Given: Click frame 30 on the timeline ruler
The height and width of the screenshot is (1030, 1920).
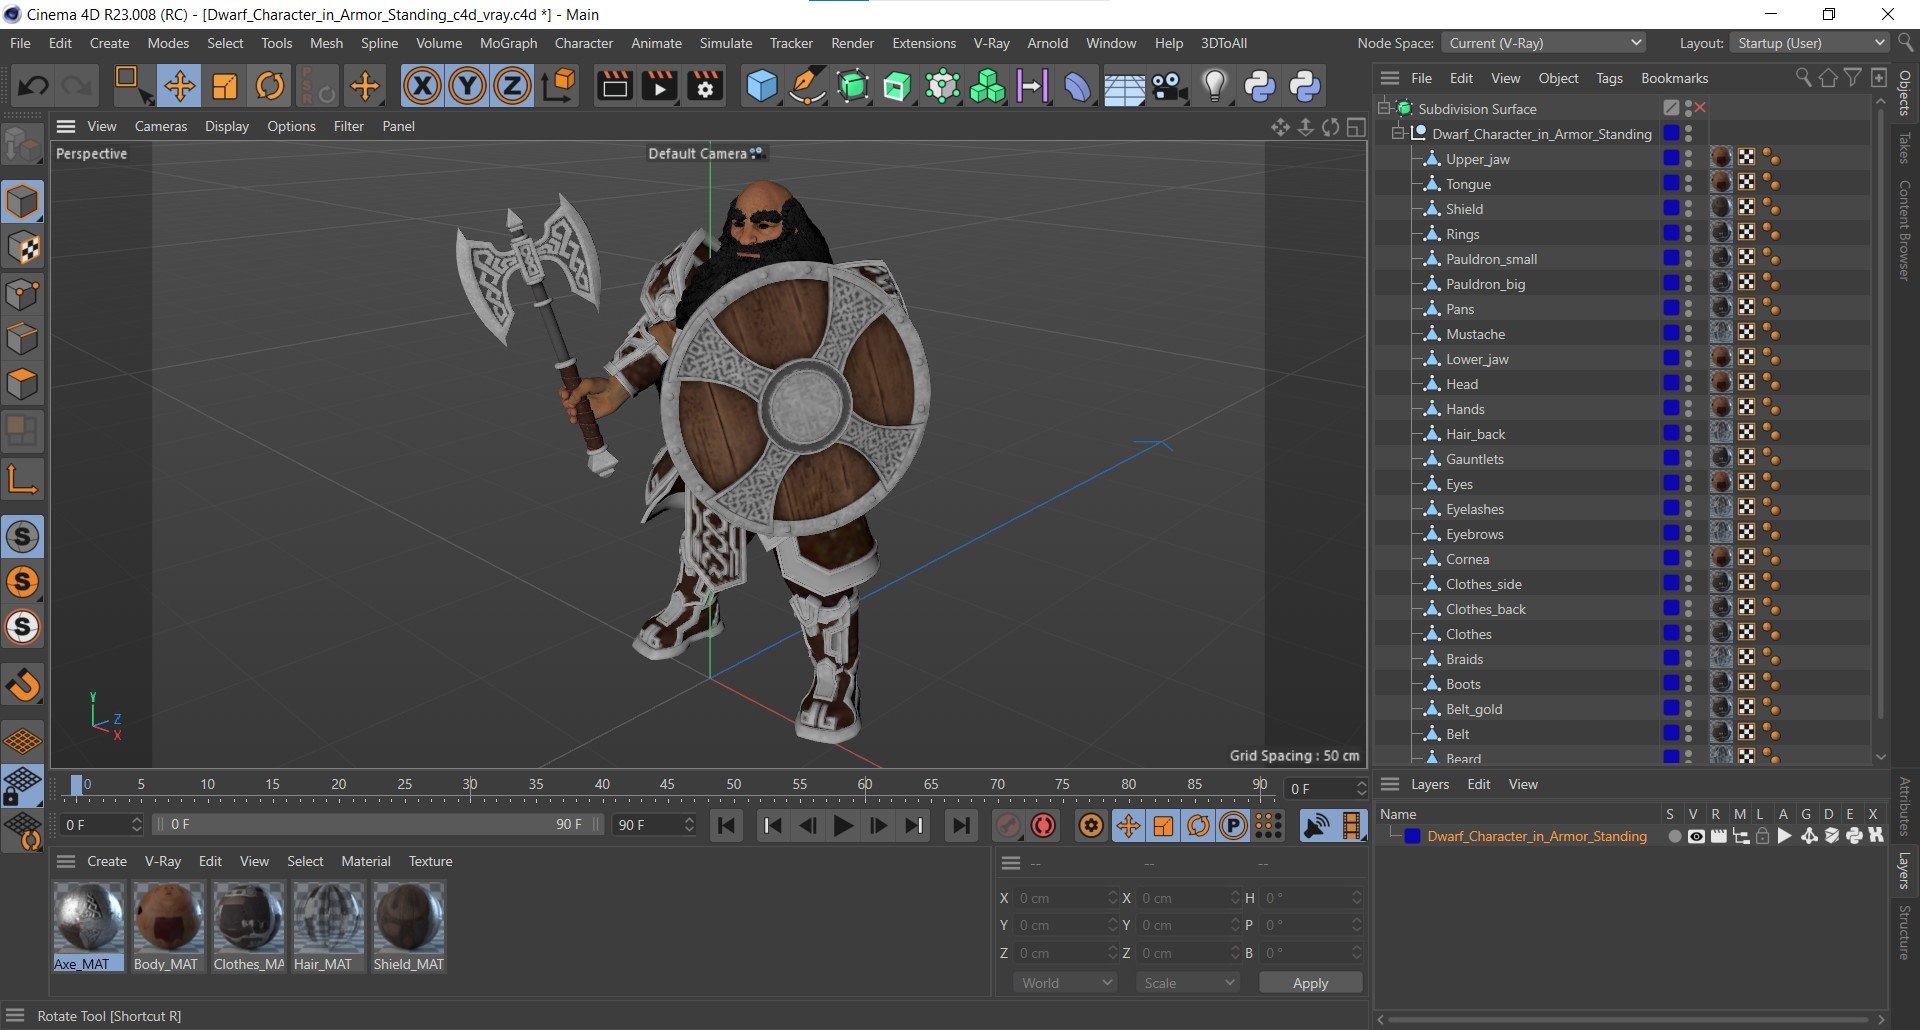Looking at the screenshot, I should tap(470, 784).
